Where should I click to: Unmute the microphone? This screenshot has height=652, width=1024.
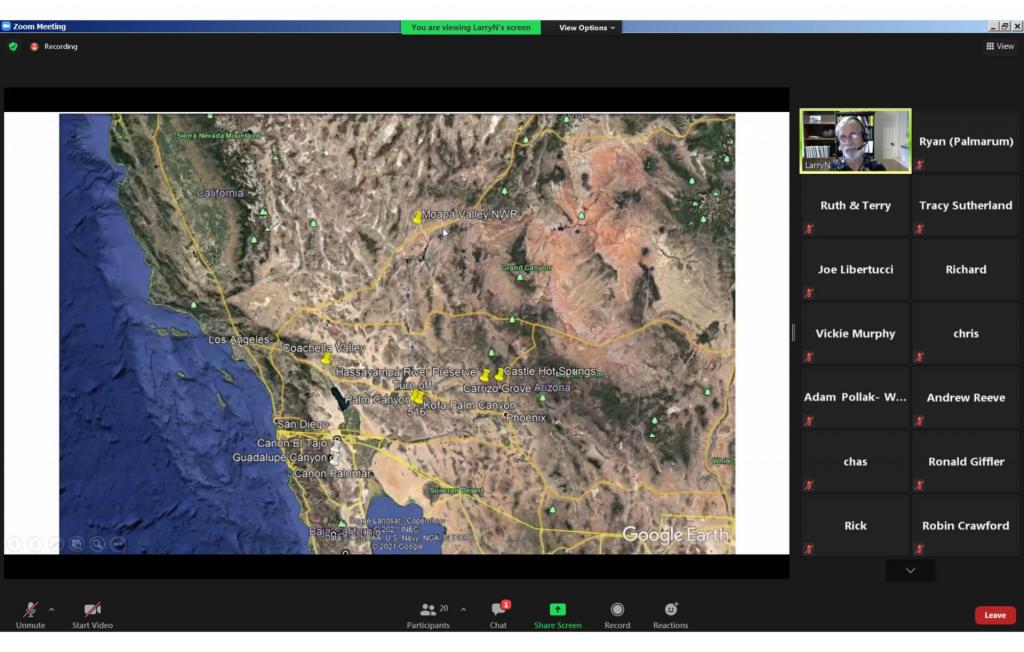tap(30, 610)
